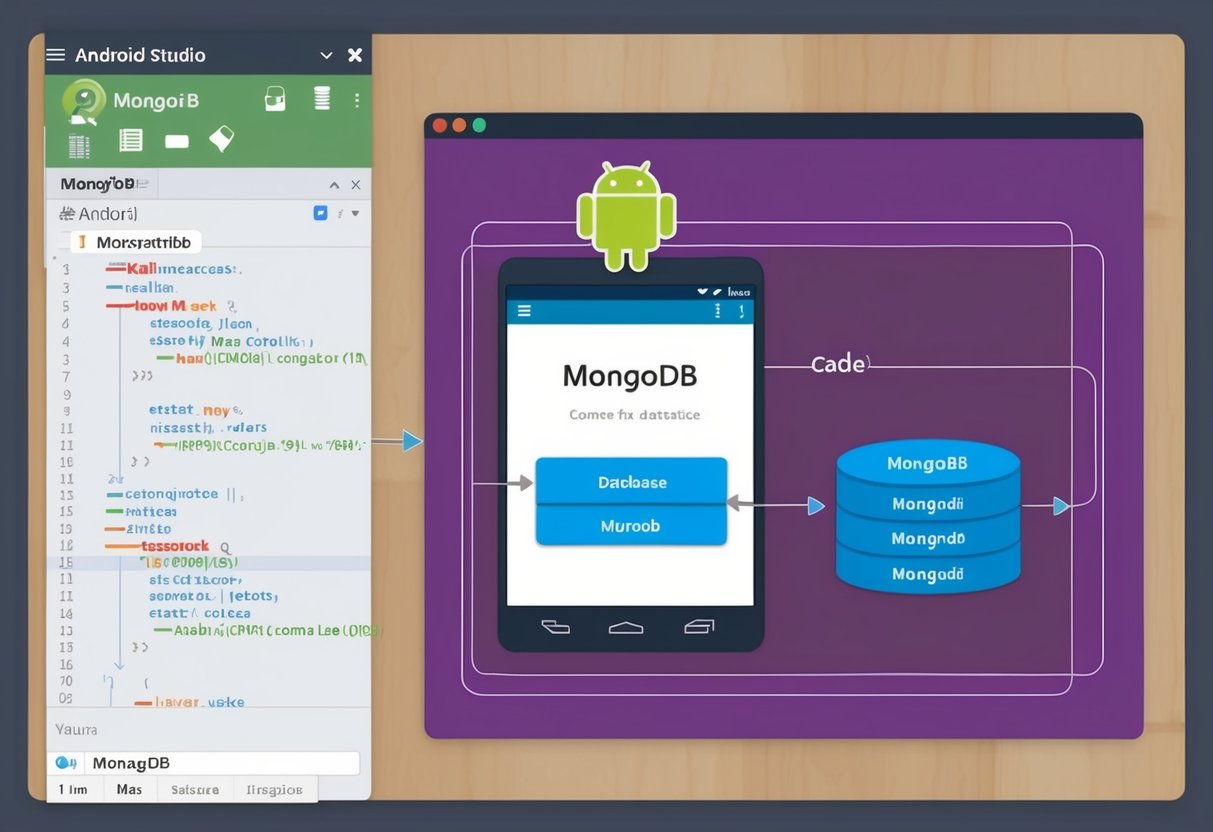Open the dropdown triangle on the Andorl row
Viewport: 1213px width, 832px height.
coord(355,213)
